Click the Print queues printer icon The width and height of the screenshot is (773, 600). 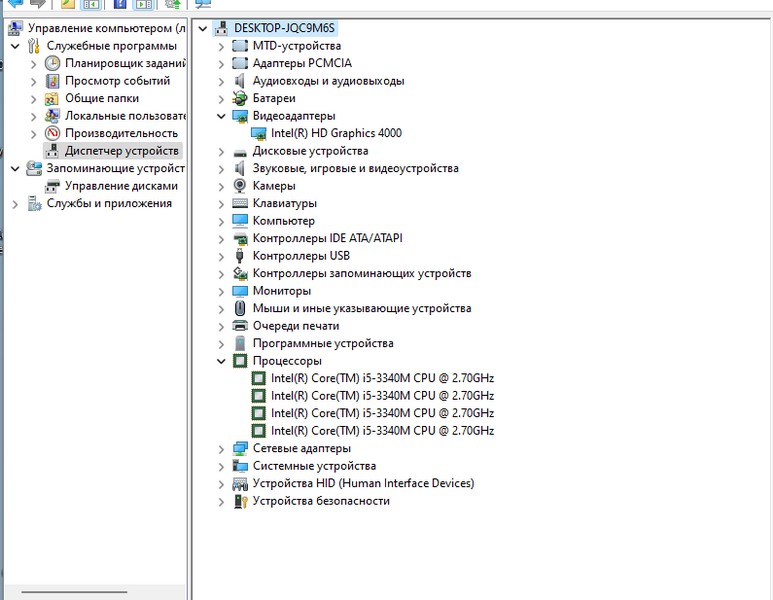click(240, 326)
